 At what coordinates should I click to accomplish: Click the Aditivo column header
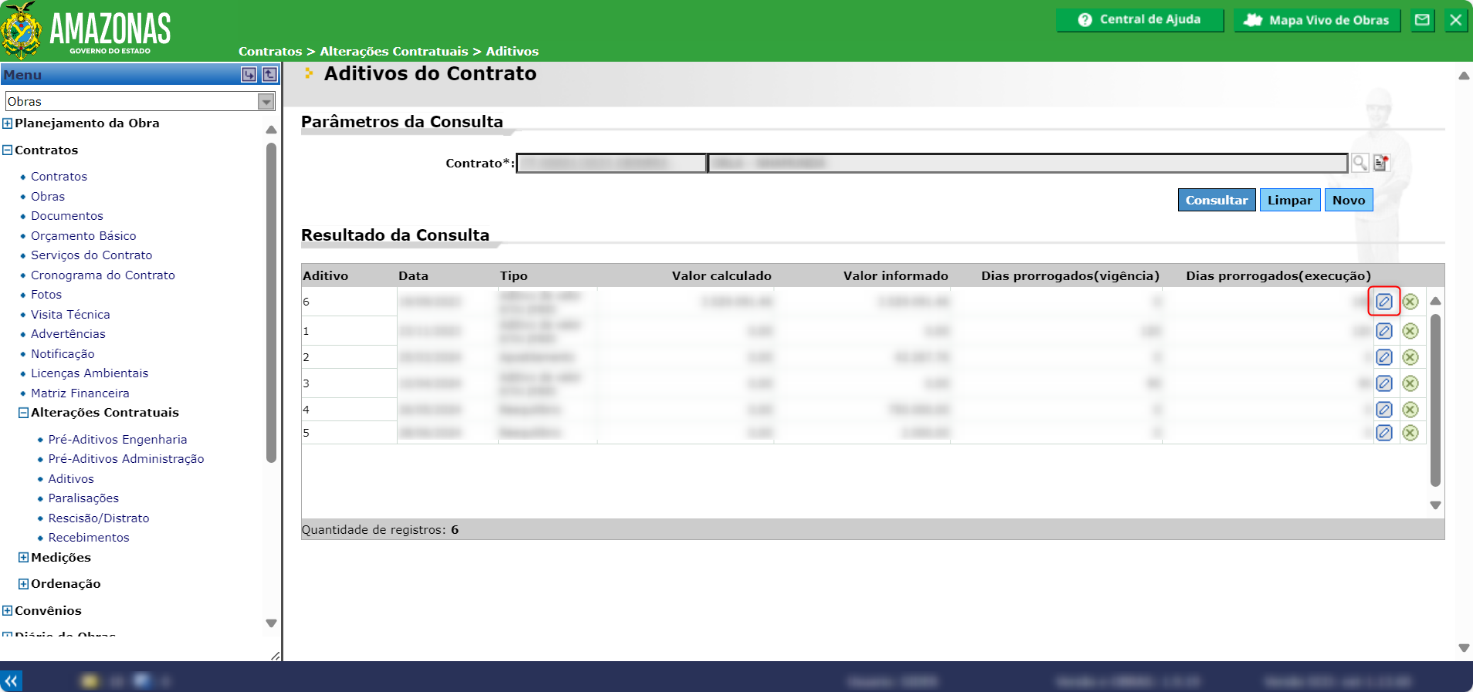(x=325, y=276)
